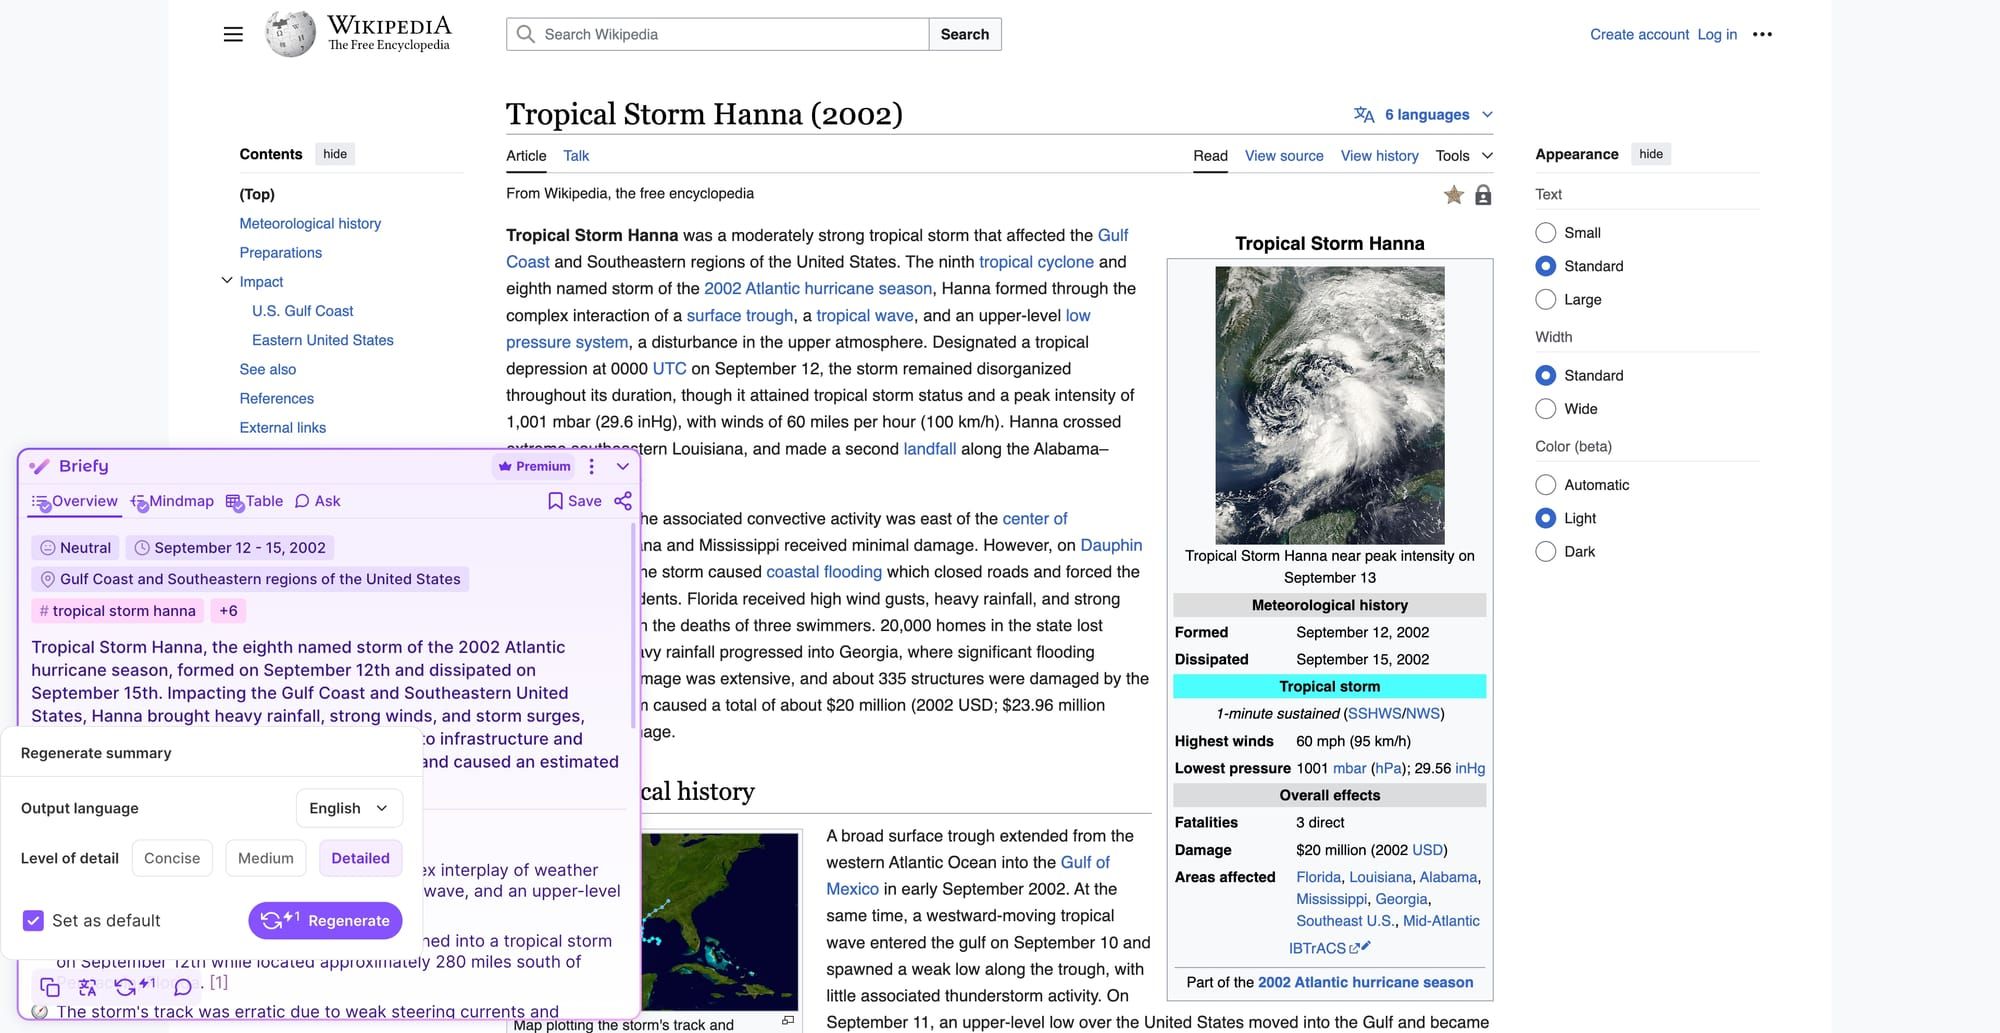Screen dimensions: 2000x1033
Task: Switch to the Briefy Mindmap tab
Action: (172, 501)
